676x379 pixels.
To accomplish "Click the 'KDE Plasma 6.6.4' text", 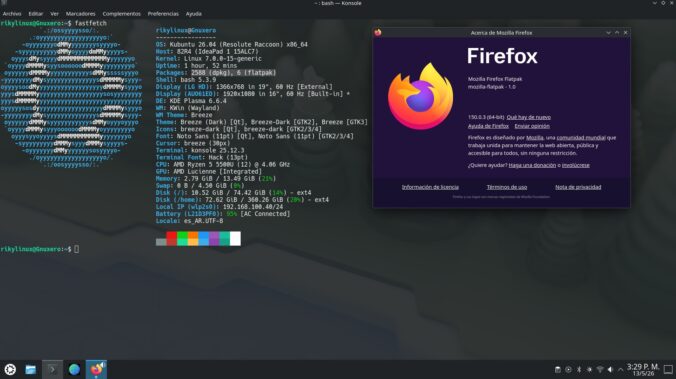I will (198, 101).
